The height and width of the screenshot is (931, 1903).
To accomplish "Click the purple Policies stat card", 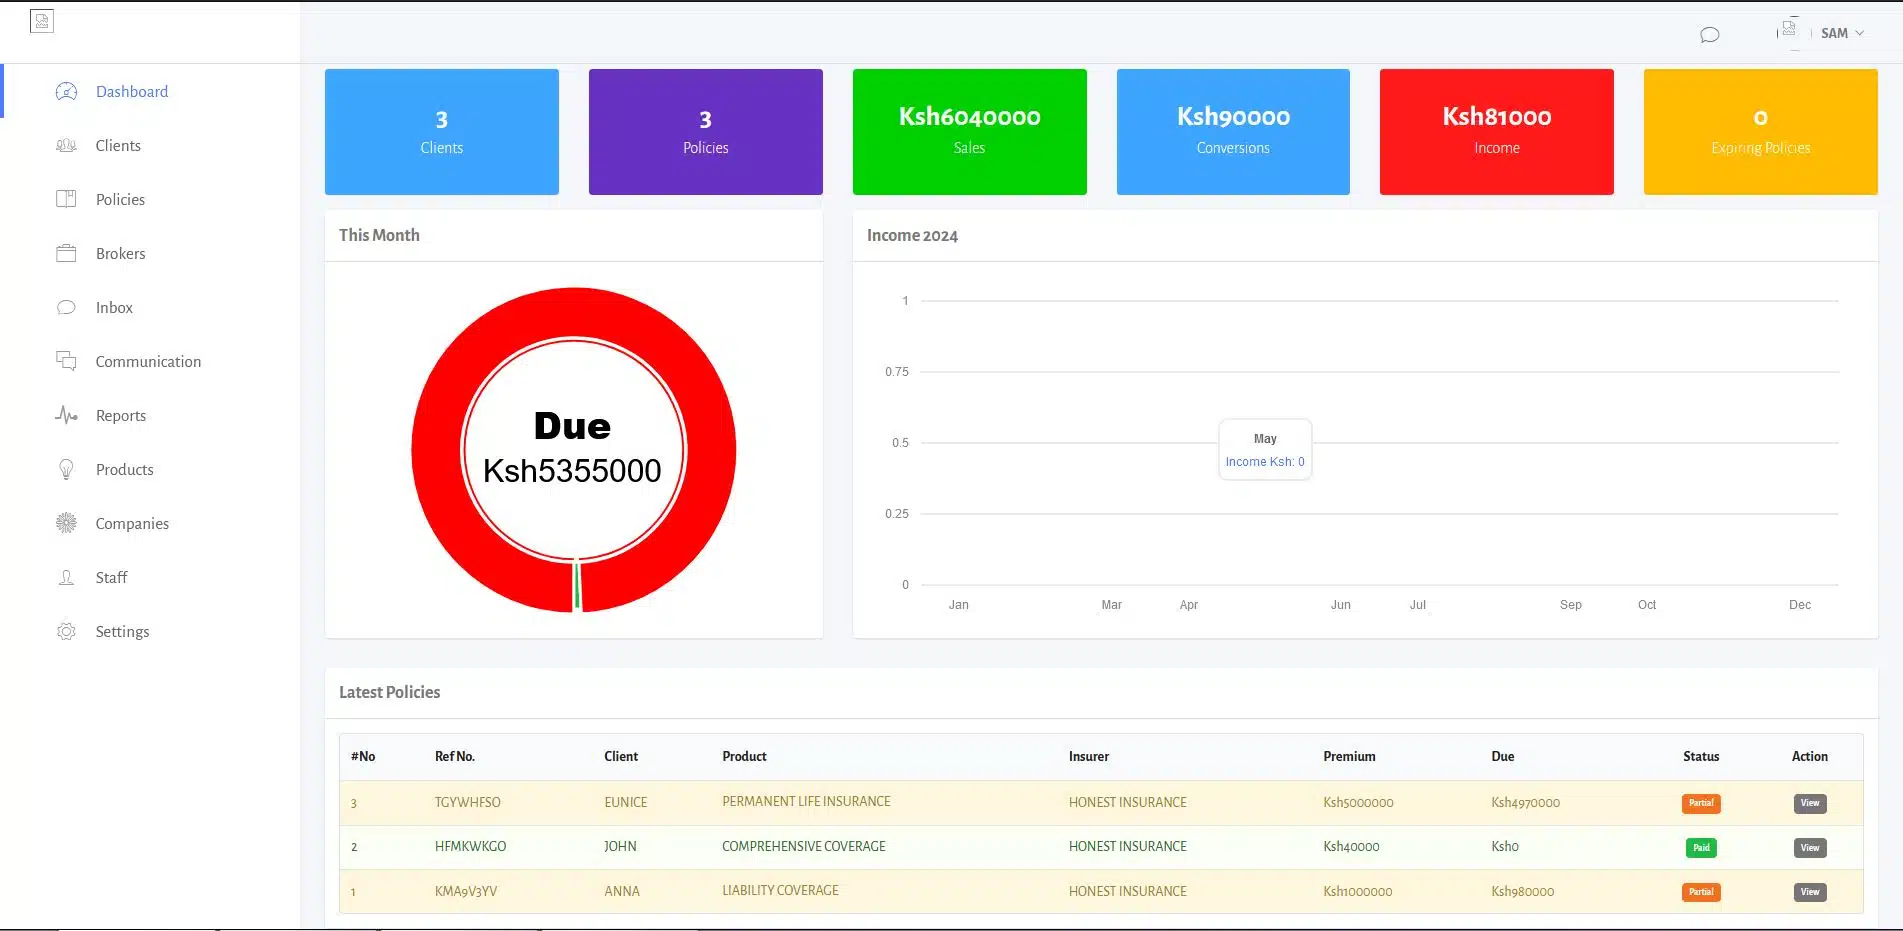I will click(706, 132).
